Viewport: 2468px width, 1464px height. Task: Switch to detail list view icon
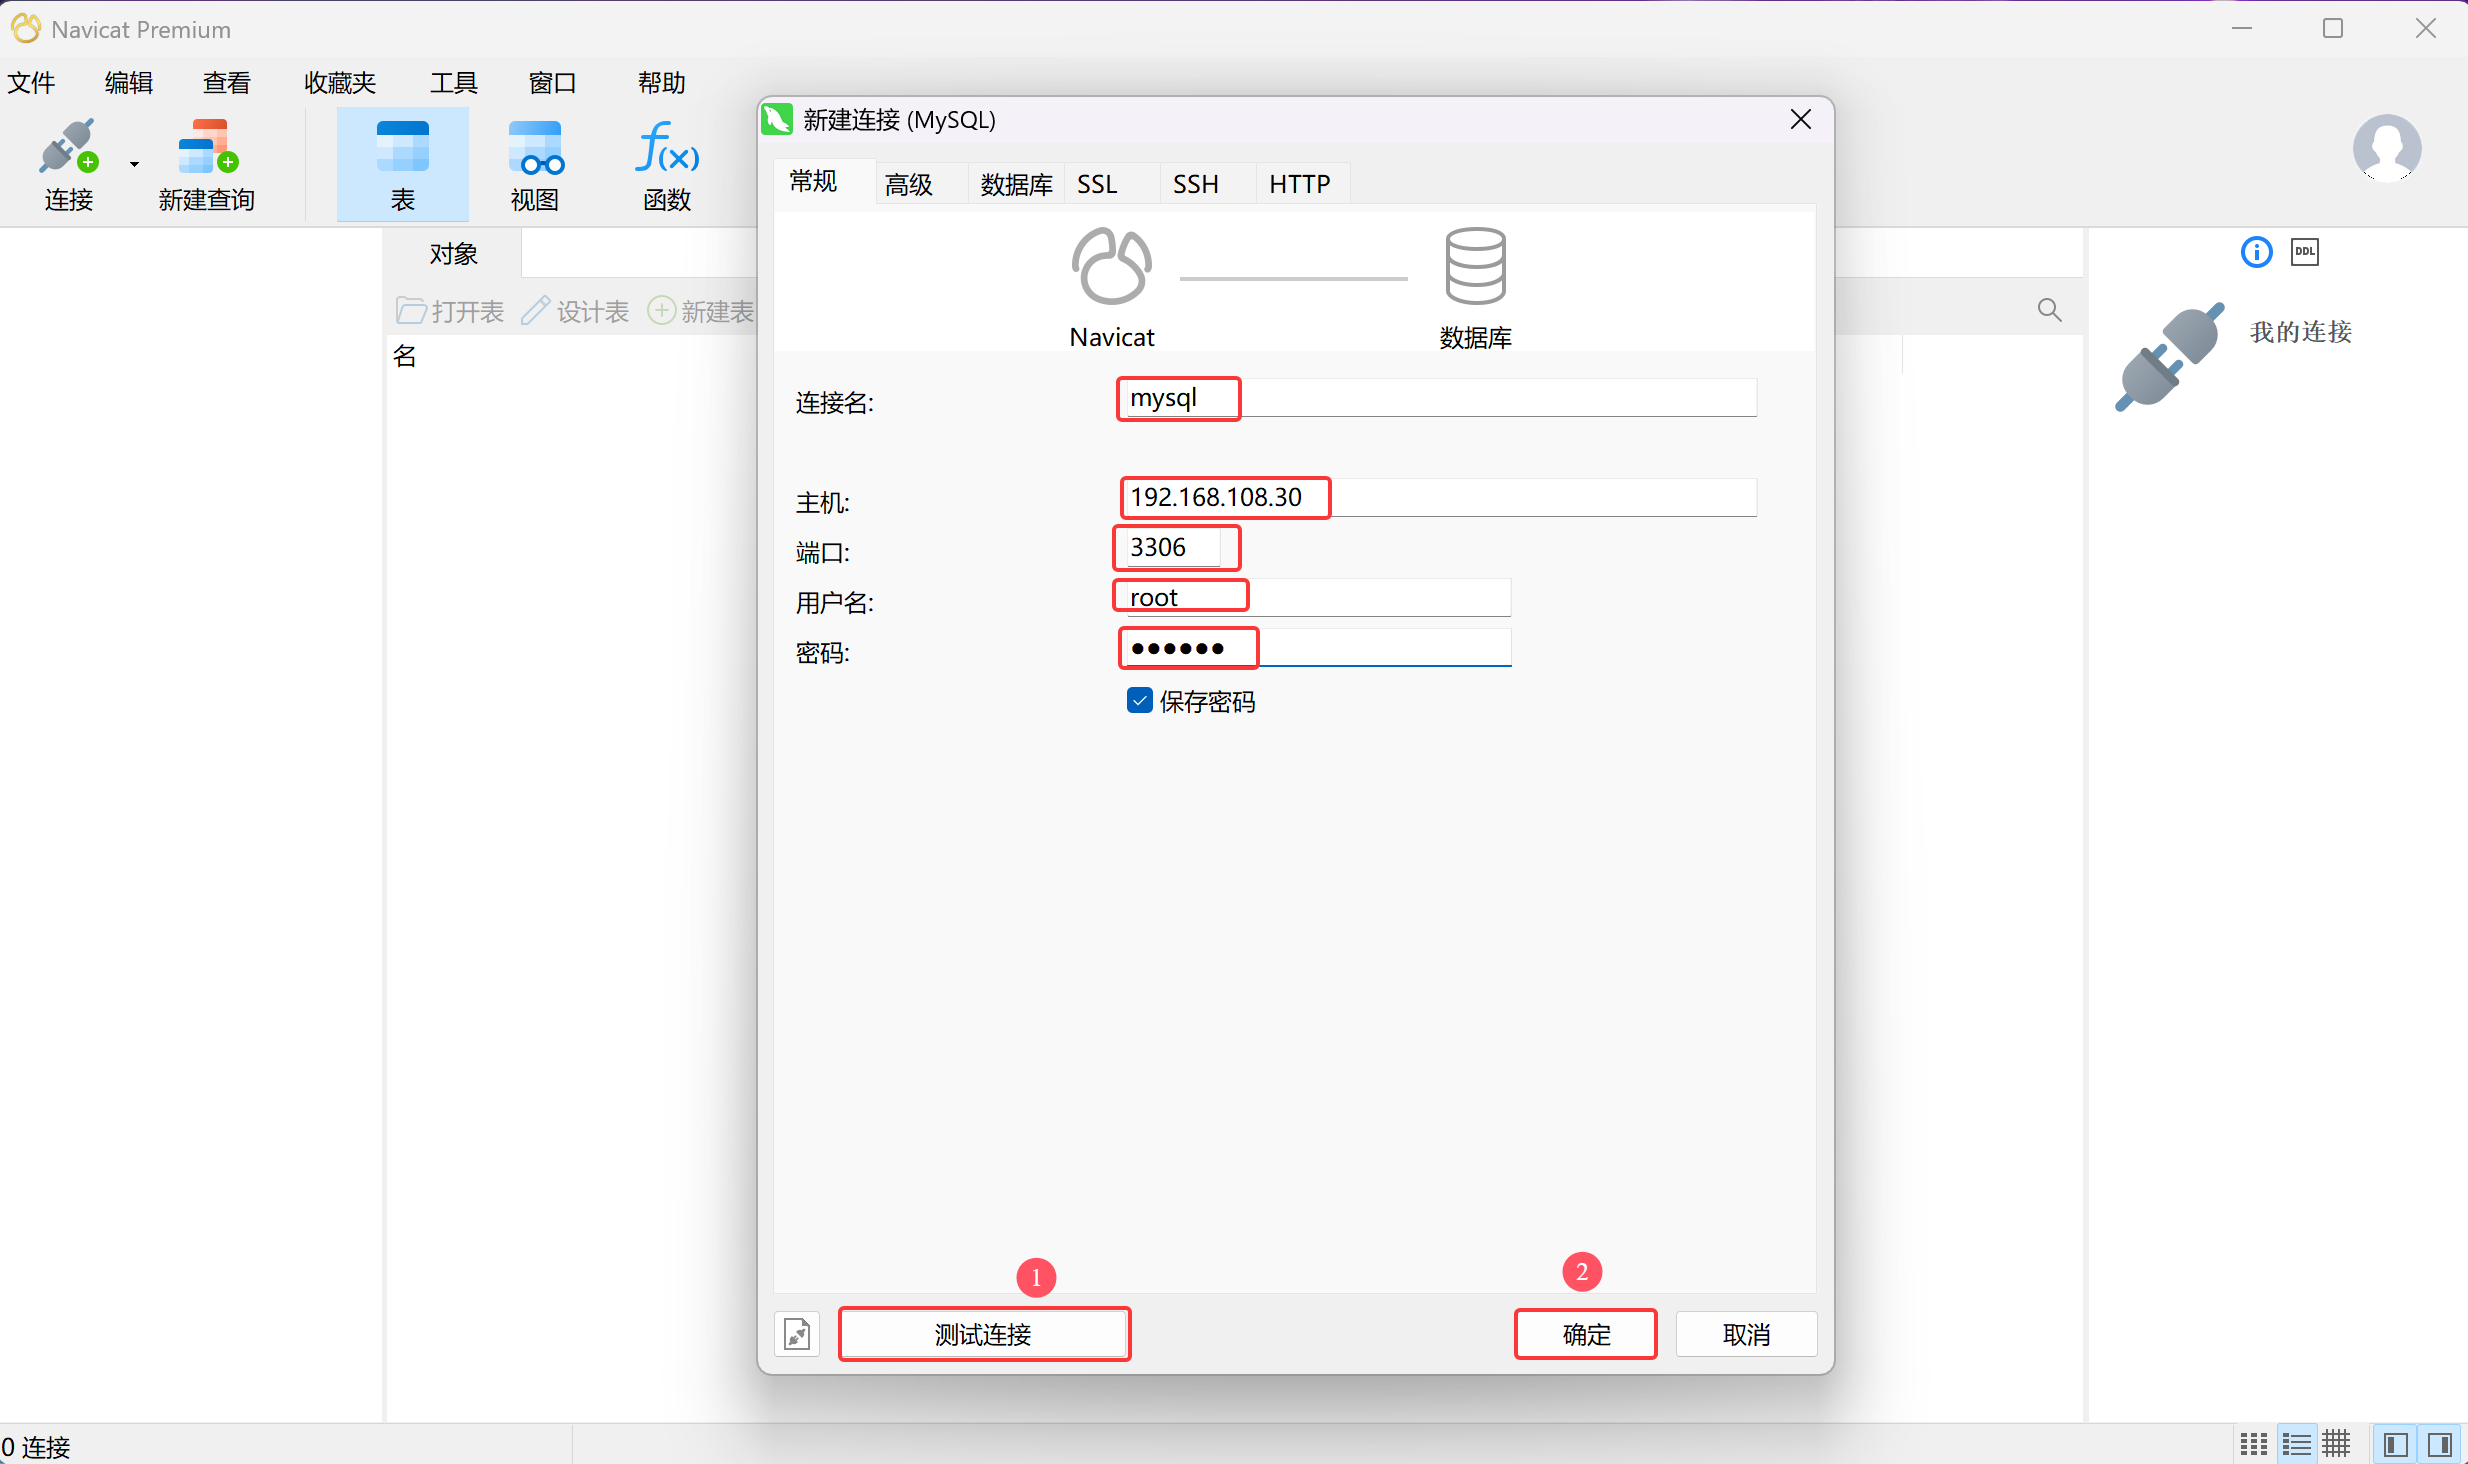[2296, 1444]
